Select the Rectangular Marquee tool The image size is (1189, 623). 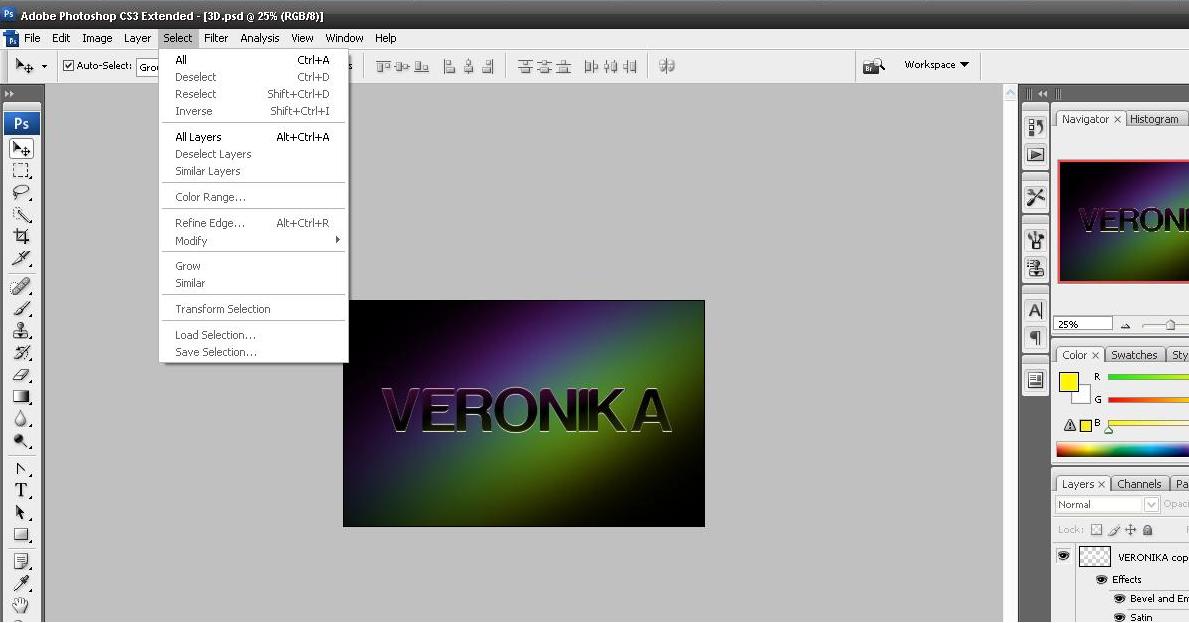21,171
